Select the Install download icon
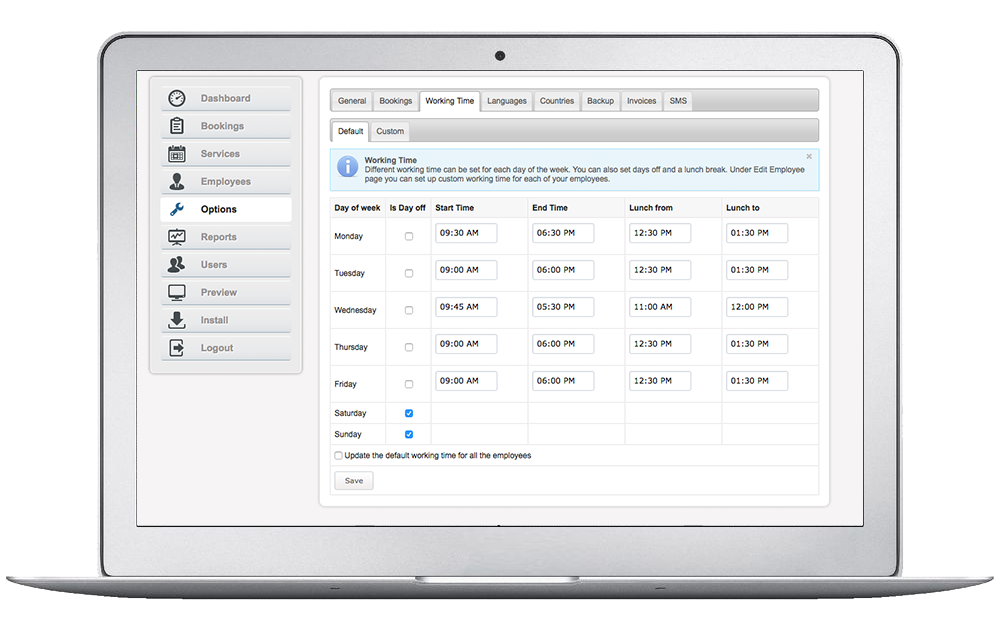The height and width of the screenshot is (634, 1000). pos(177,320)
